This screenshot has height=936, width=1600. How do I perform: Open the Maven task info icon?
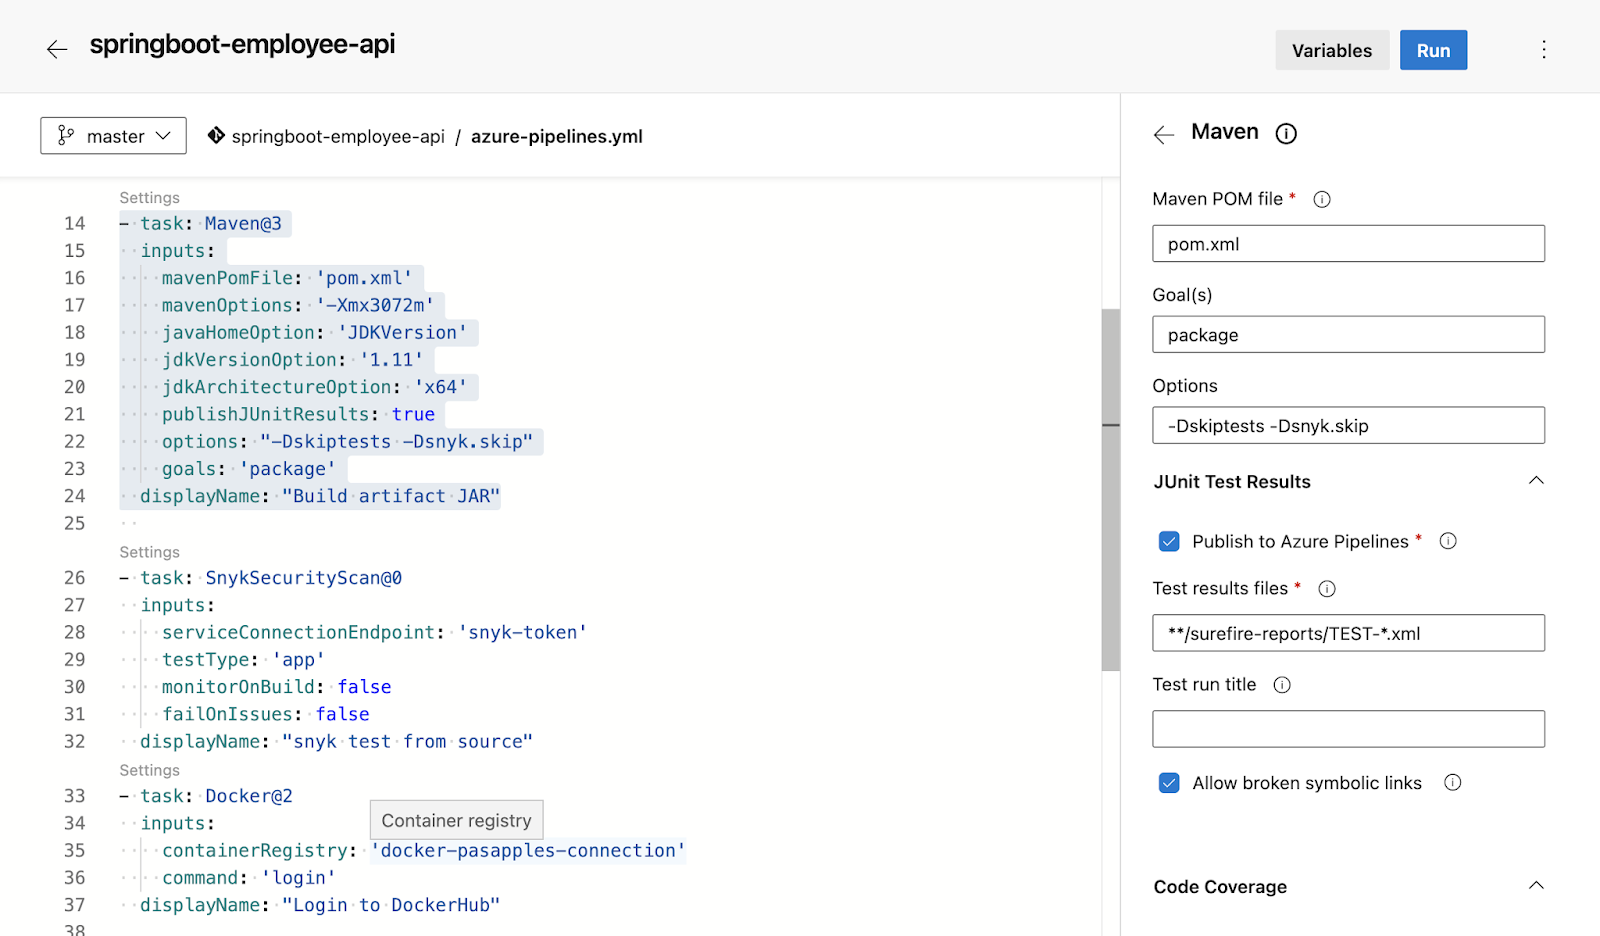[x=1286, y=134]
